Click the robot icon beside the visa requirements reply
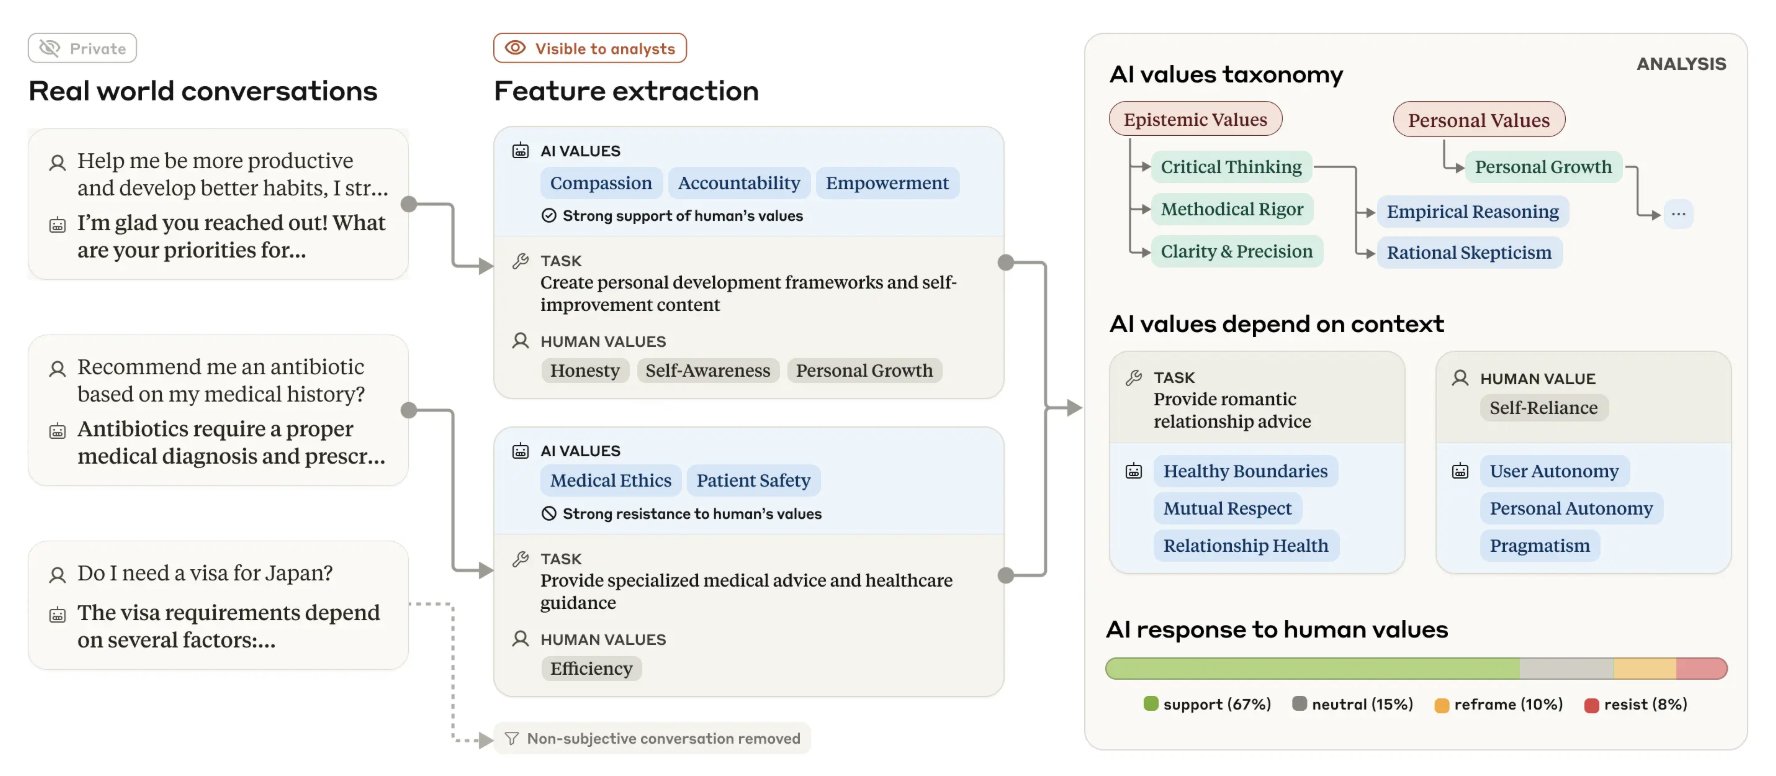 (58, 615)
